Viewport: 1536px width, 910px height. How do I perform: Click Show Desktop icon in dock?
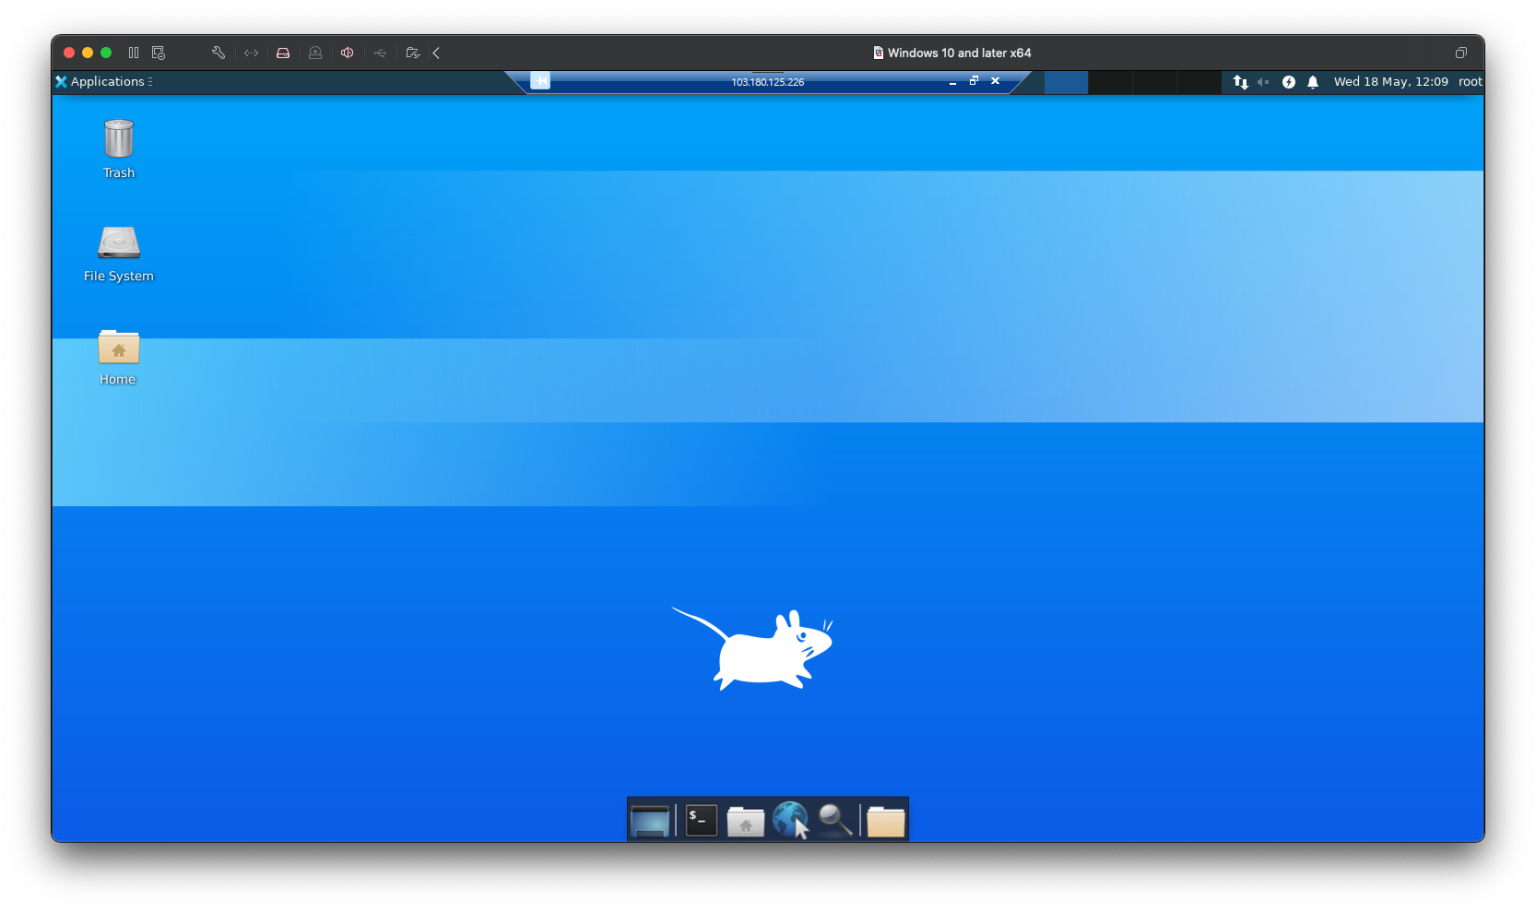[650, 820]
